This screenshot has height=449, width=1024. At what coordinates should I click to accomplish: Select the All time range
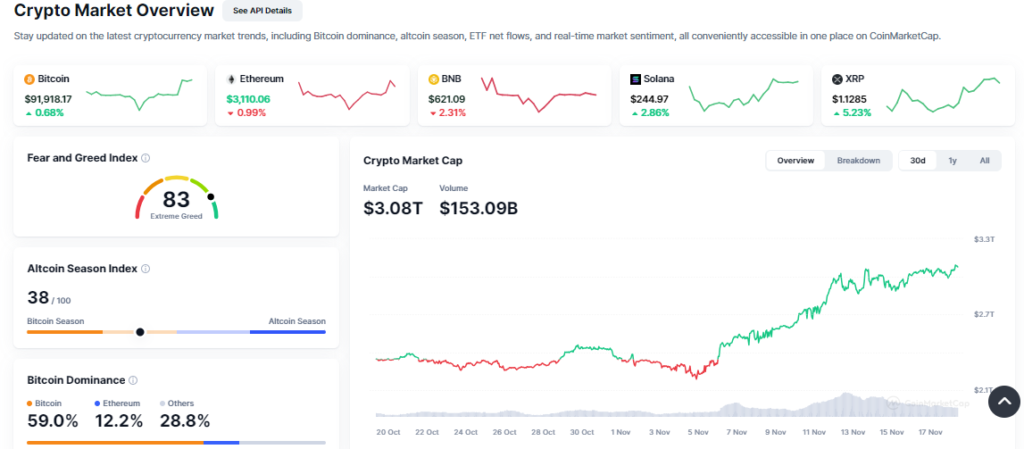click(984, 161)
